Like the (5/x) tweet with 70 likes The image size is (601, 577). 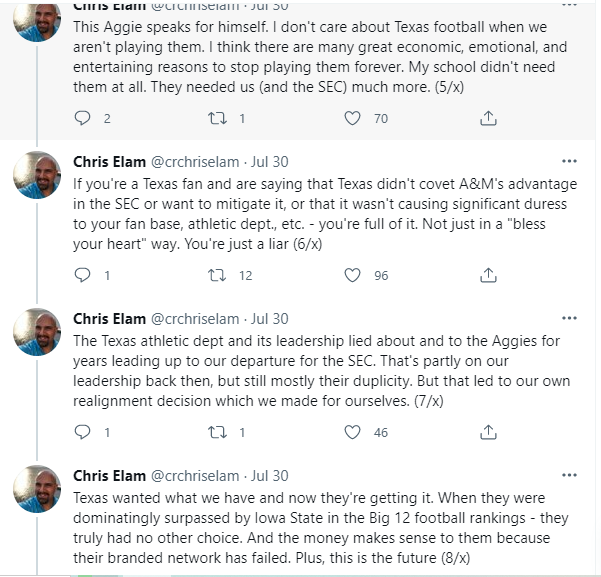click(x=352, y=118)
